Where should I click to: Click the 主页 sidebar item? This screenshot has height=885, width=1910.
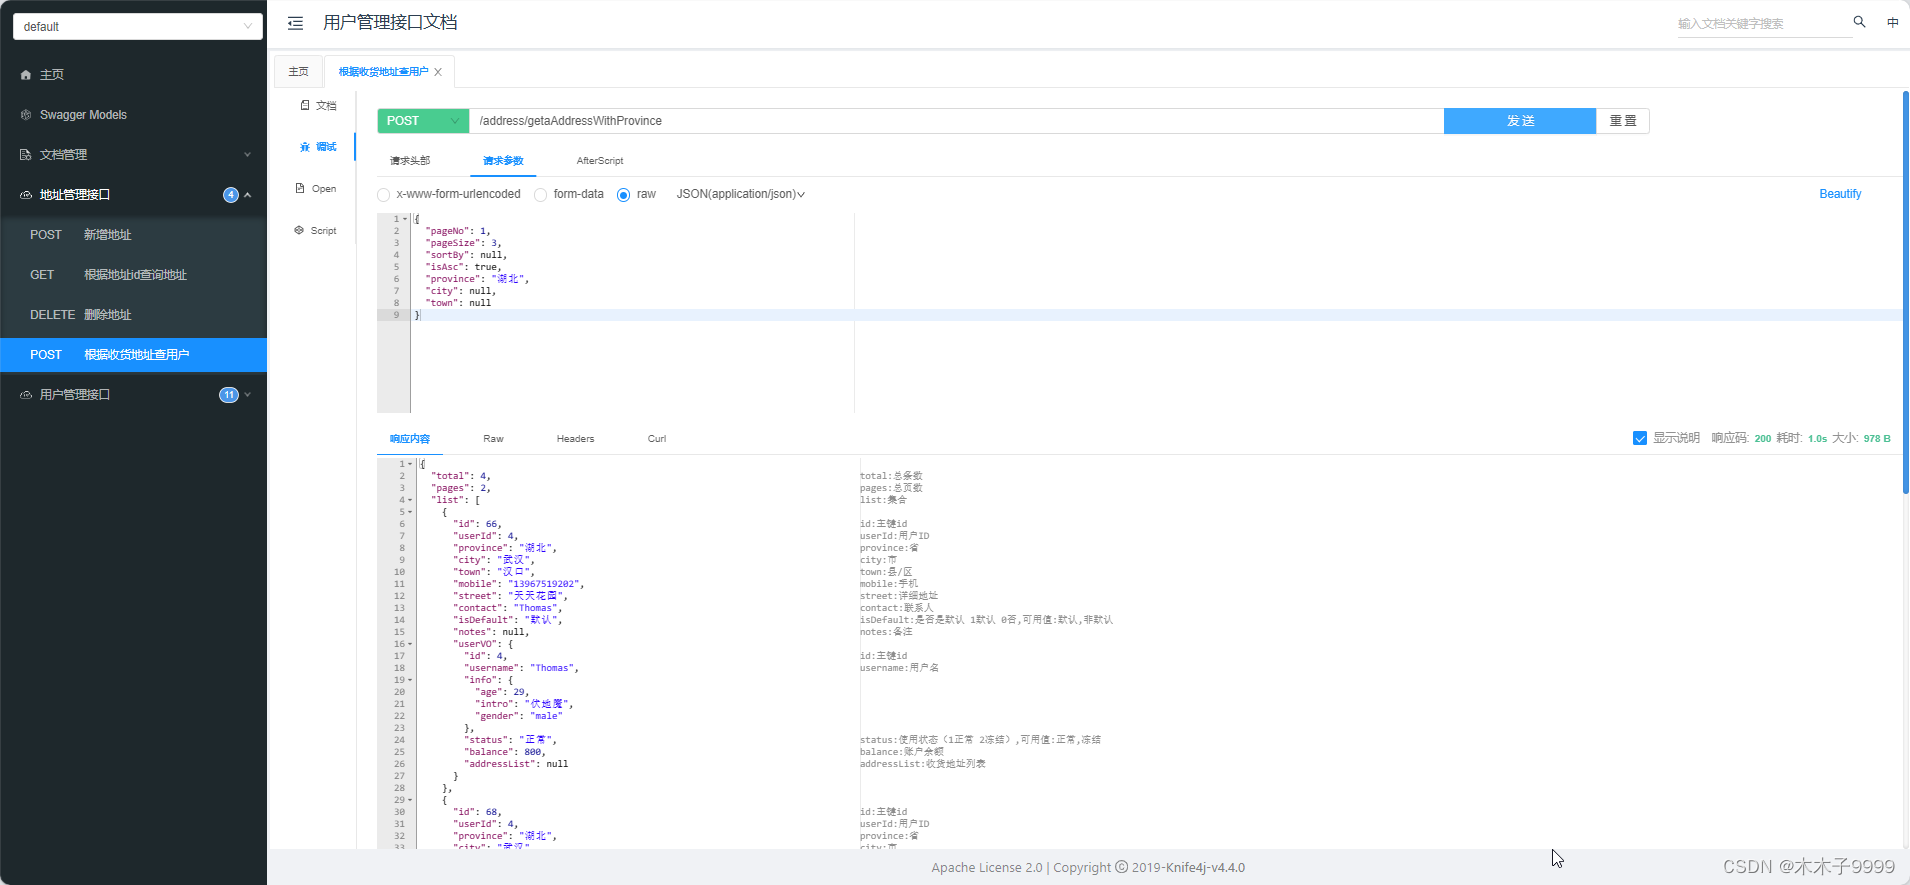pyautogui.click(x=134, y=75)
